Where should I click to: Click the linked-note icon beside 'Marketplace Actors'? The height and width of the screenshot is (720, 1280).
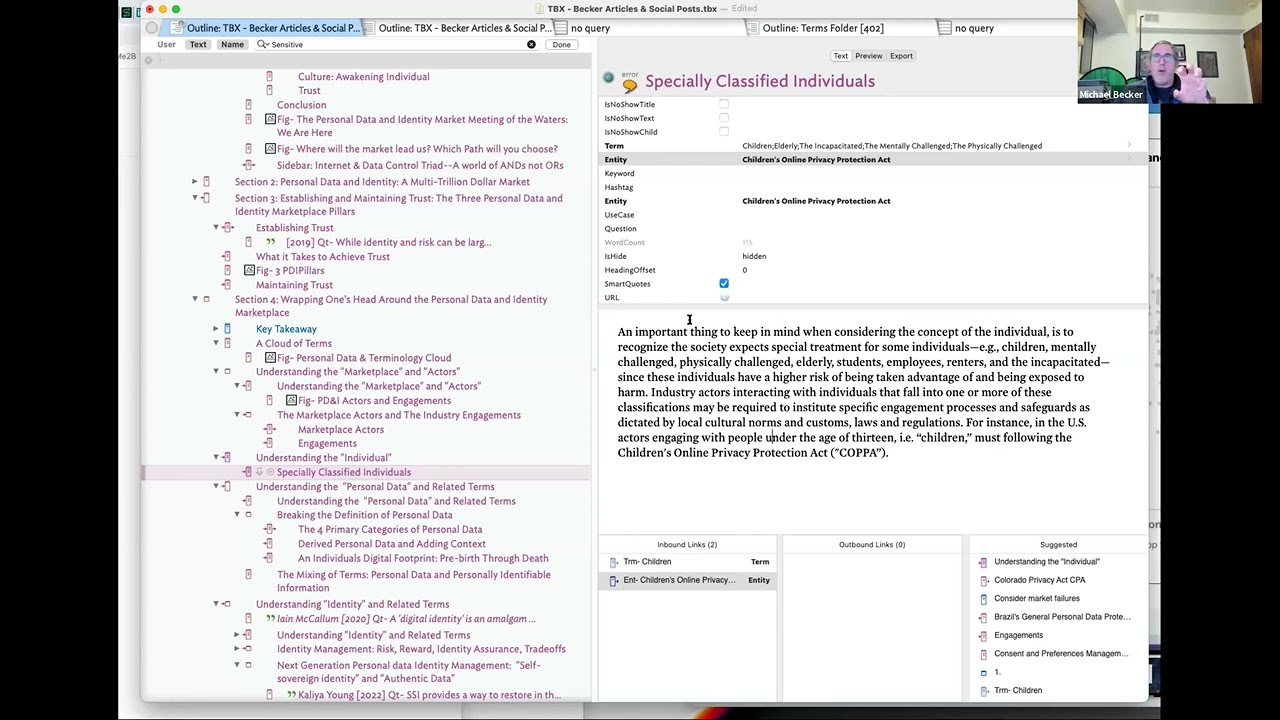pos(269,430)
